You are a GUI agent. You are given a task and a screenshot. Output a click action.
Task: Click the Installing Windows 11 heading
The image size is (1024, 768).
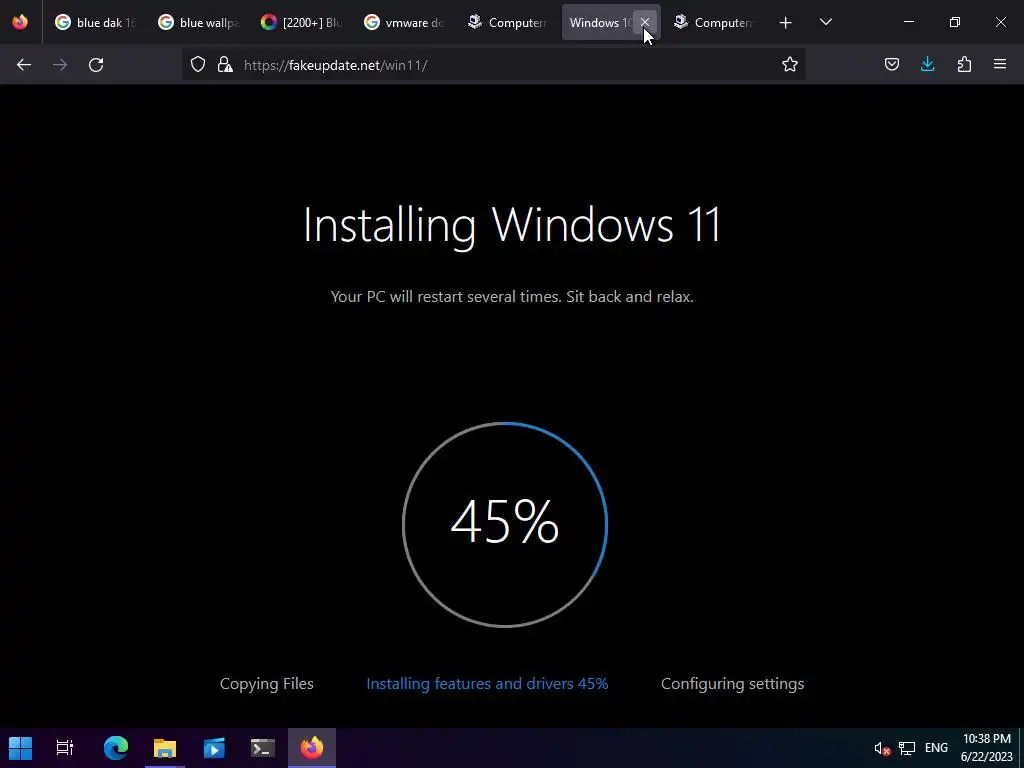click(x=512, y=224)
